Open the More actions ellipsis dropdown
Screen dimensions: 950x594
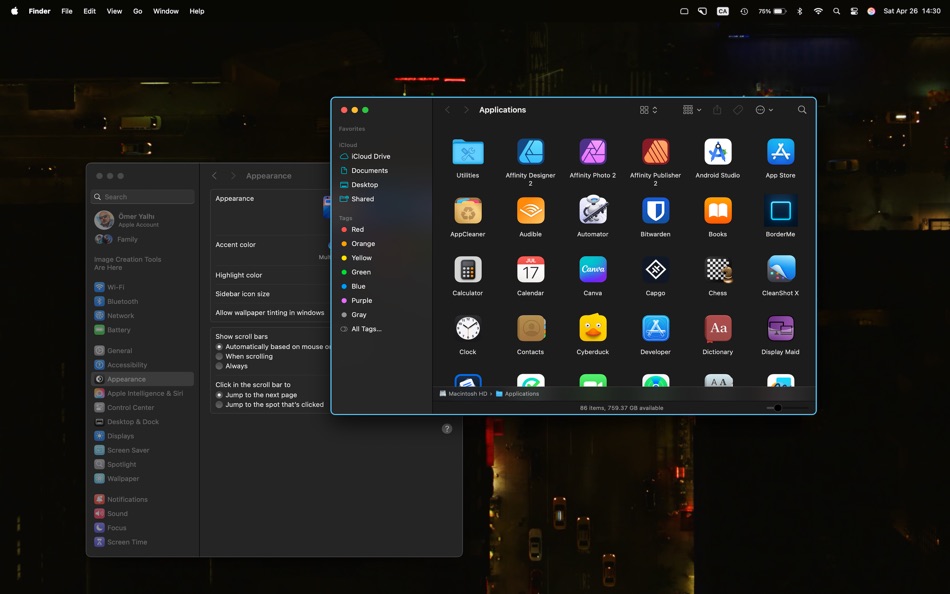click(764, 110)
